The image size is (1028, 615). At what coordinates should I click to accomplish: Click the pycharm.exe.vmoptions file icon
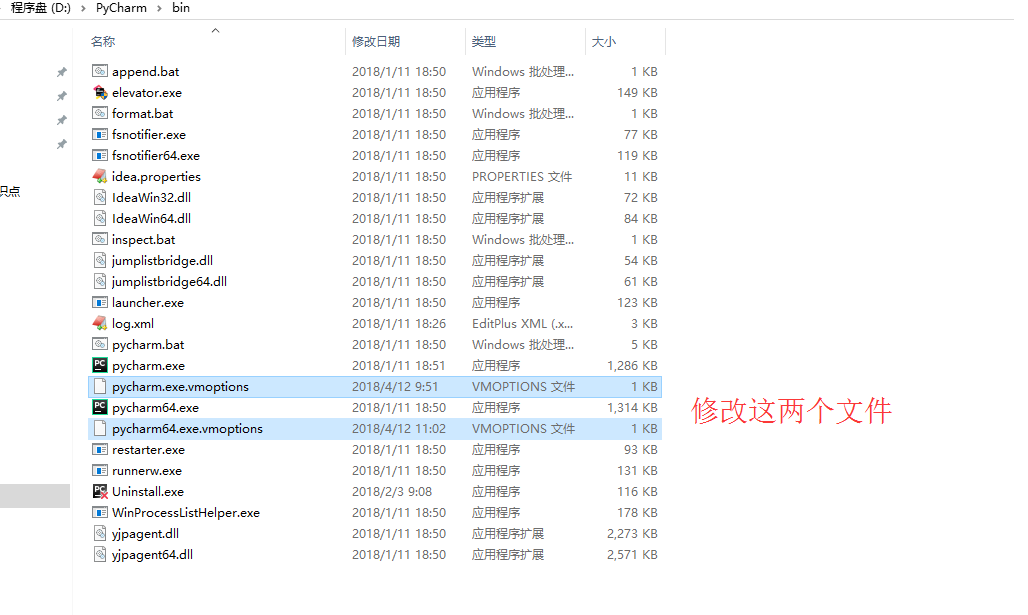(100, 386)
